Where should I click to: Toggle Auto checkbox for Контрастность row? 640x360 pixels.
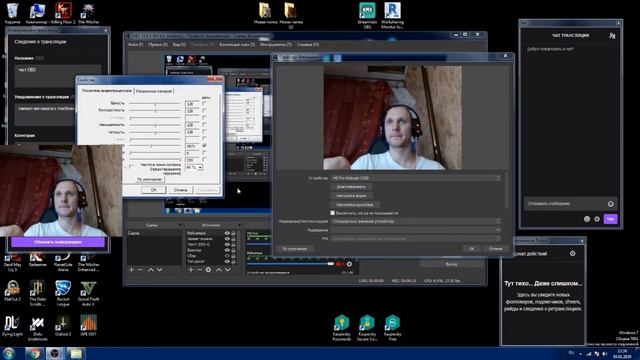pos(204,111)
